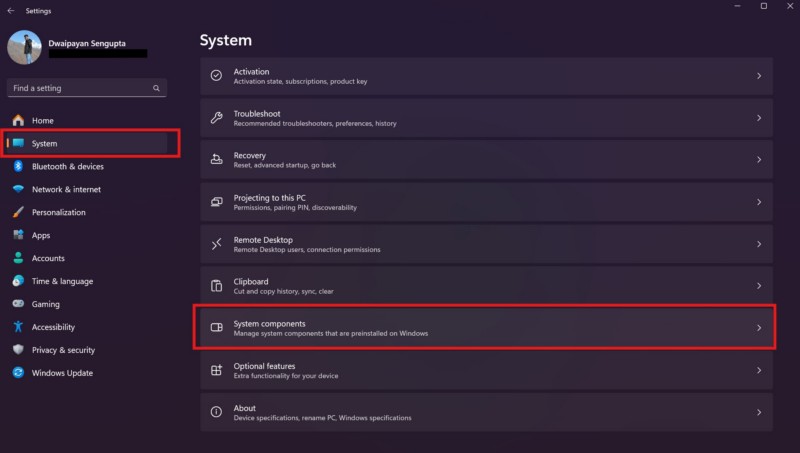800x453 pixels.
Task: Expand the Remote Desktop chevron
Action: tap(759, 244)
